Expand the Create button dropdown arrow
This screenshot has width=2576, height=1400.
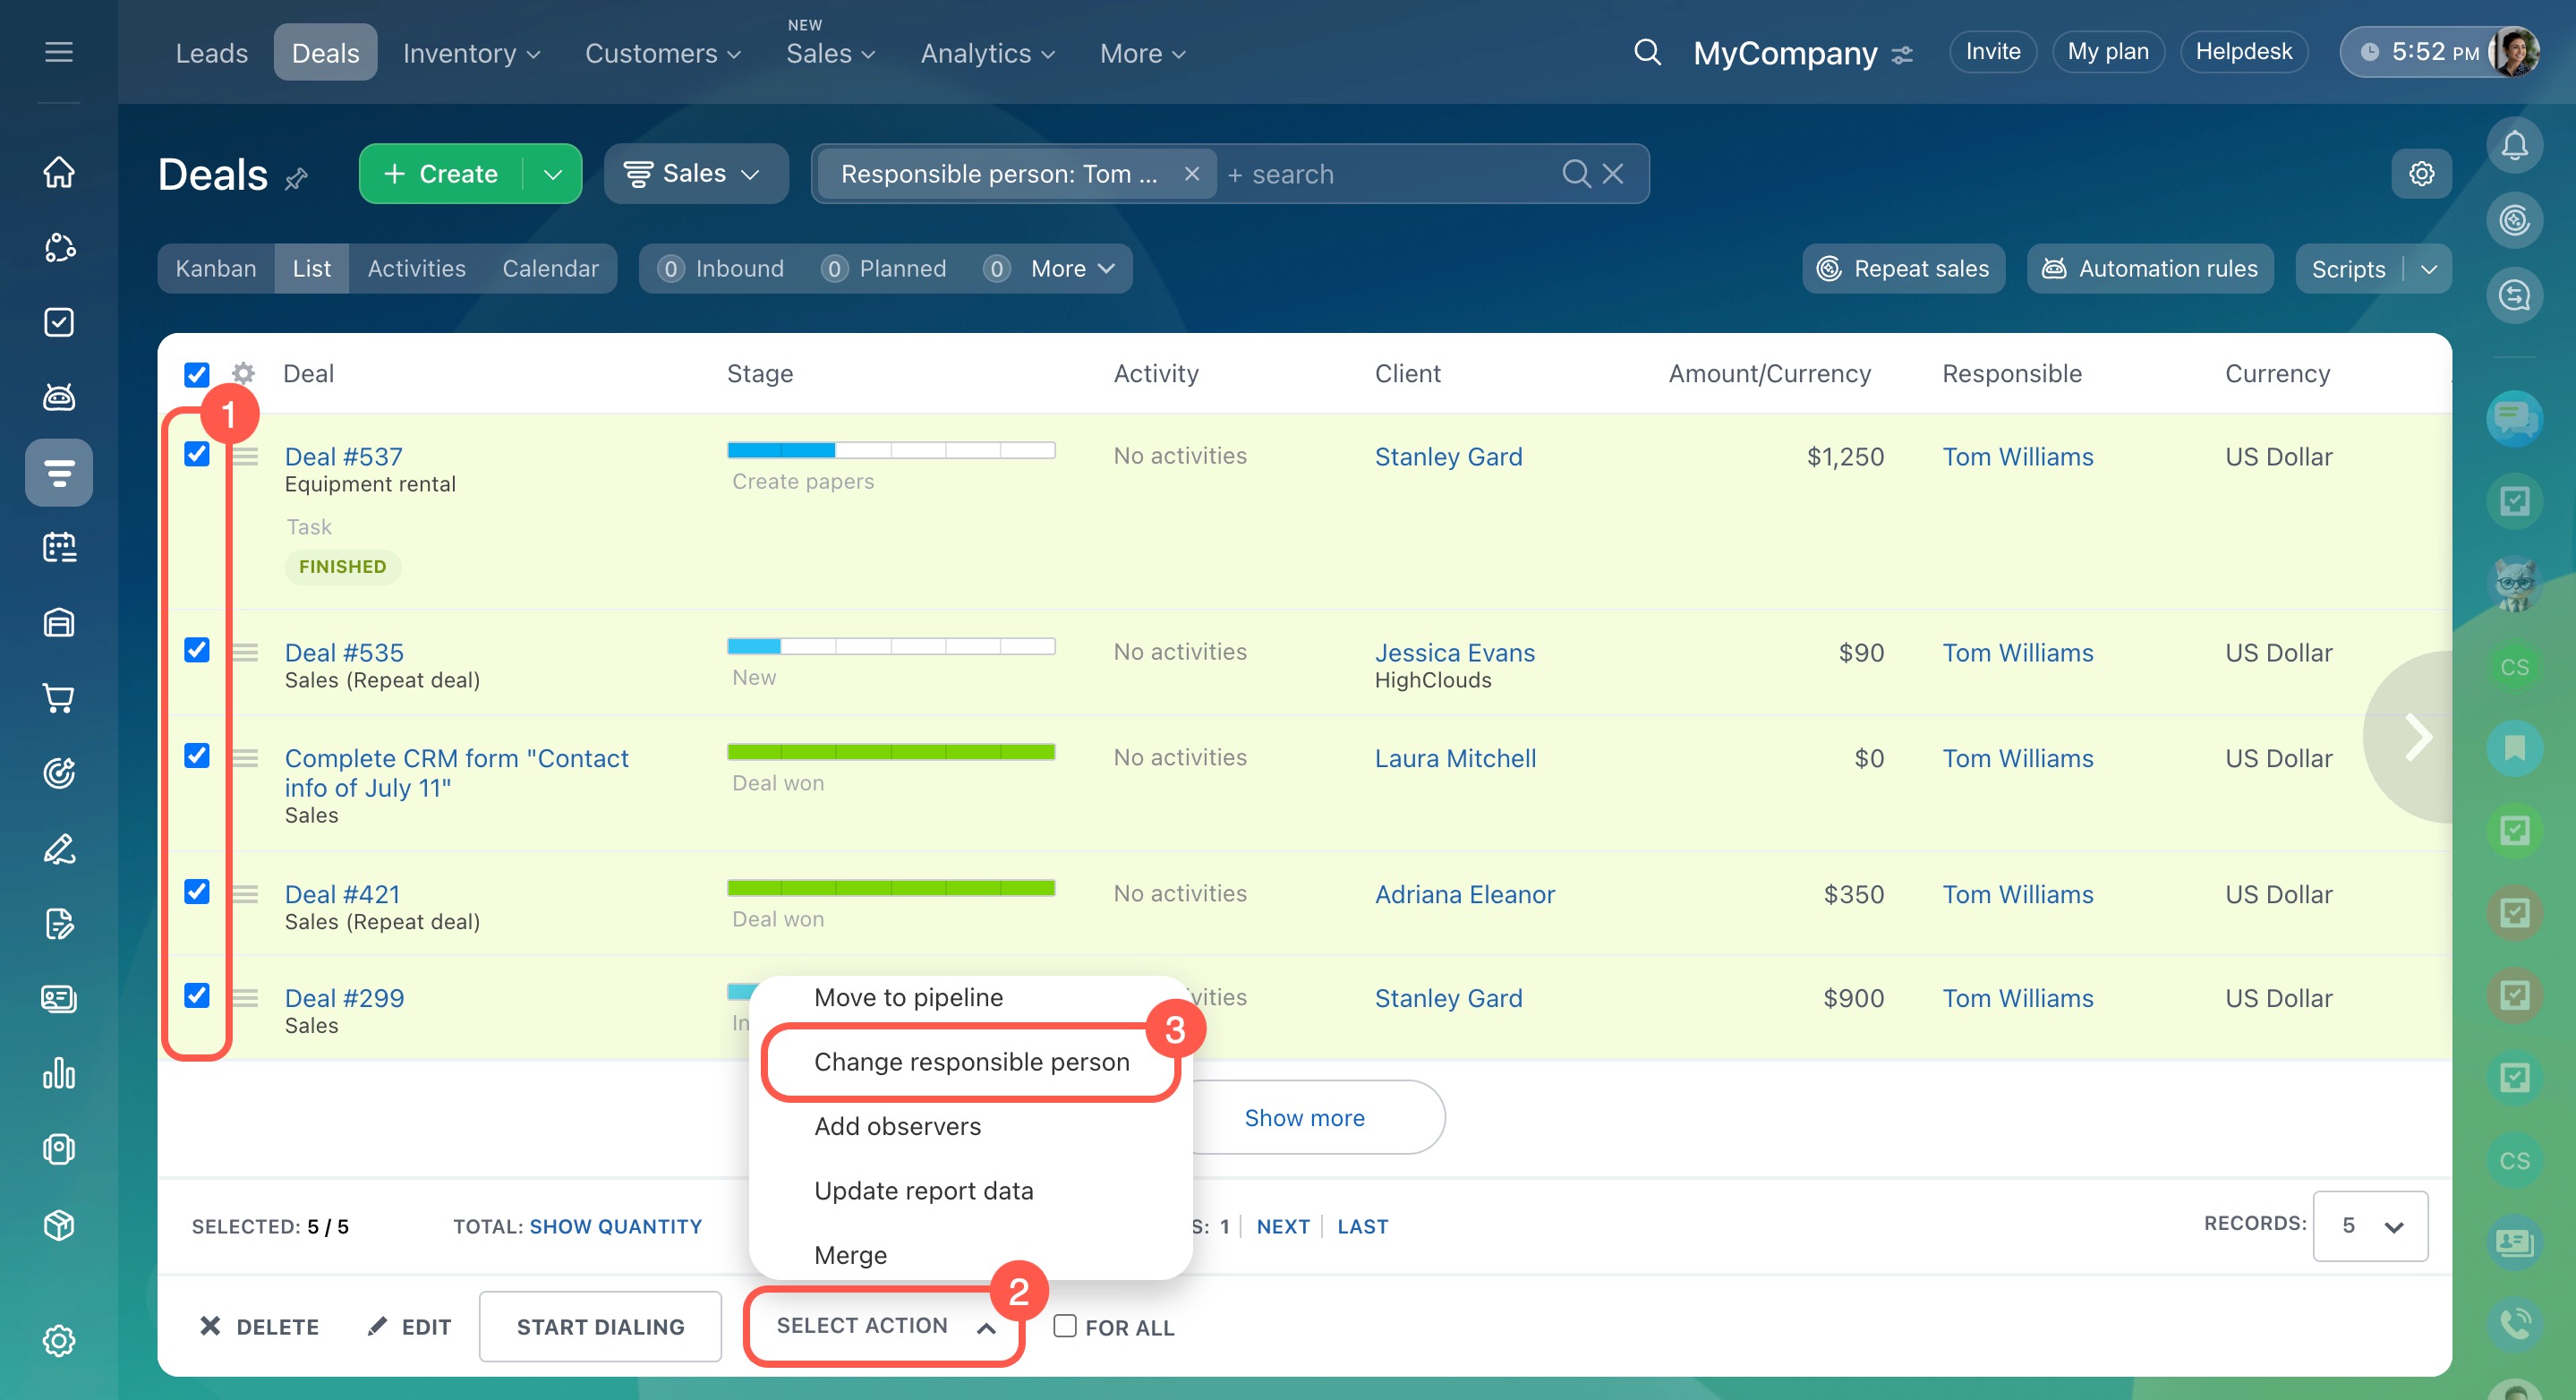click(x=553, y=174)
